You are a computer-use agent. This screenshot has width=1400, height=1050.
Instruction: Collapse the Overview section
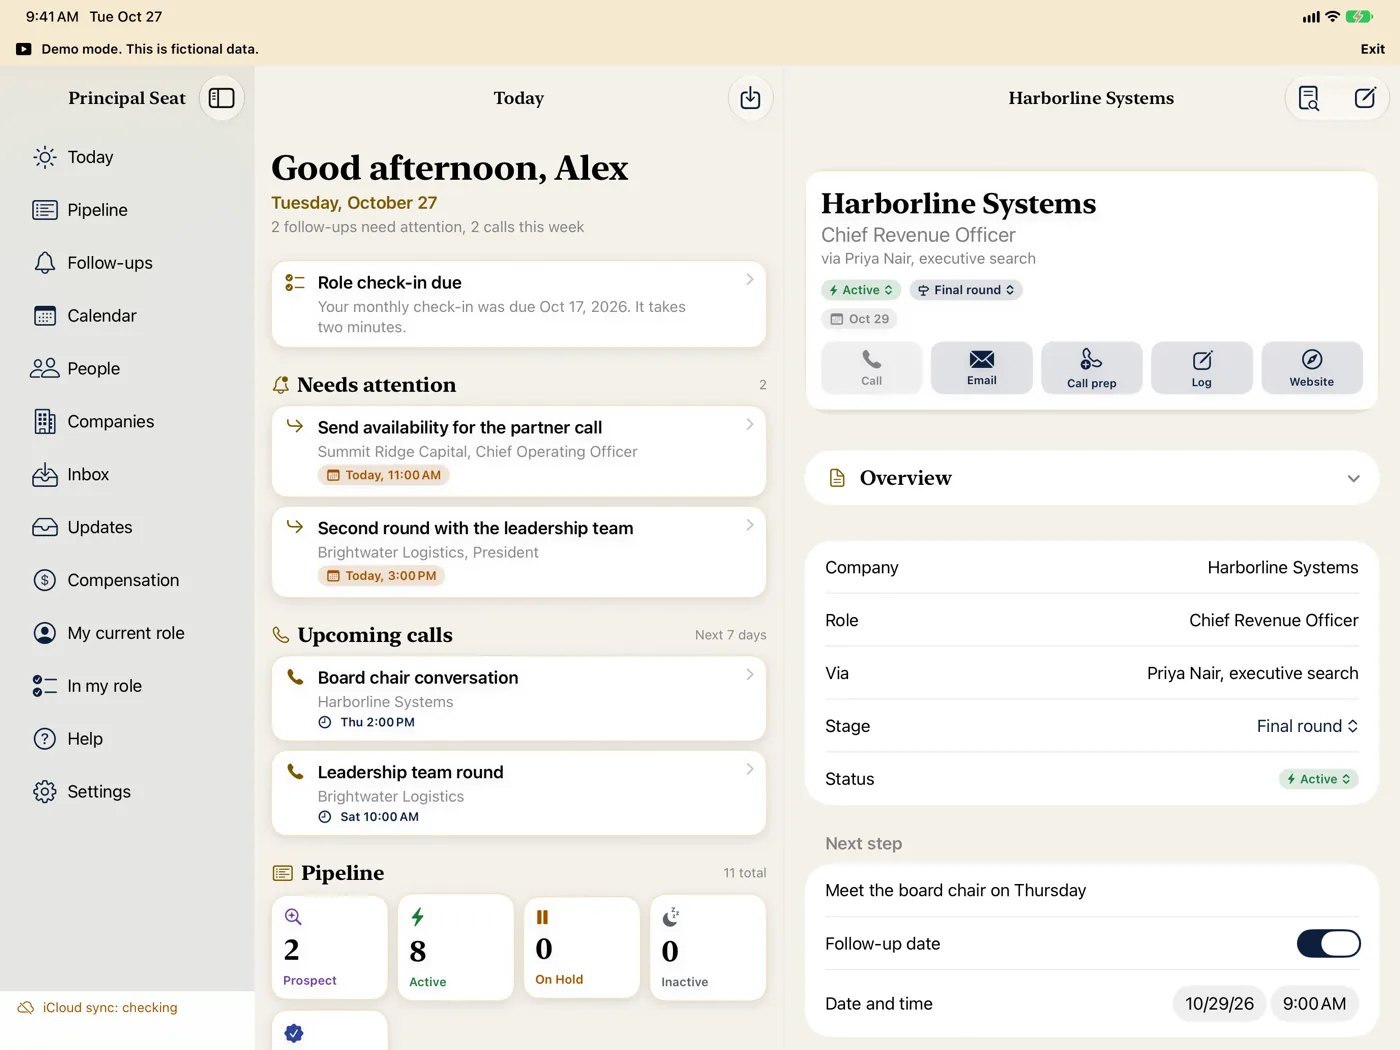(1092, 478)
